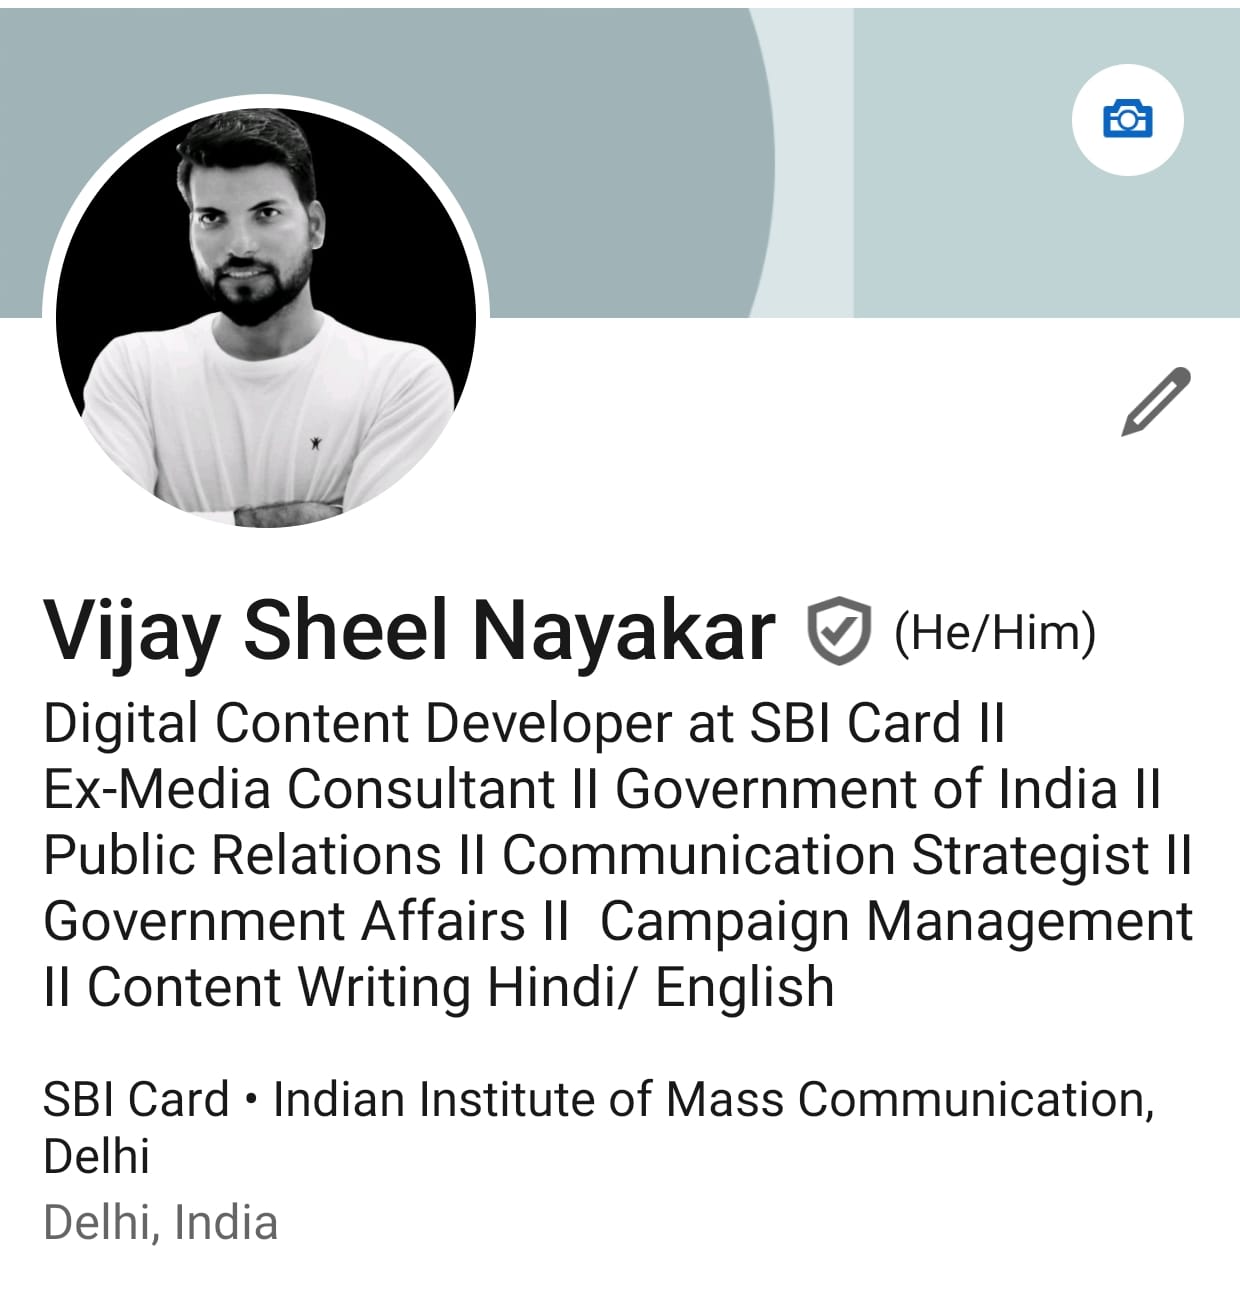Click Public Relations in the headline
The image size is (1240, 1306).
(x=243, y=855)
